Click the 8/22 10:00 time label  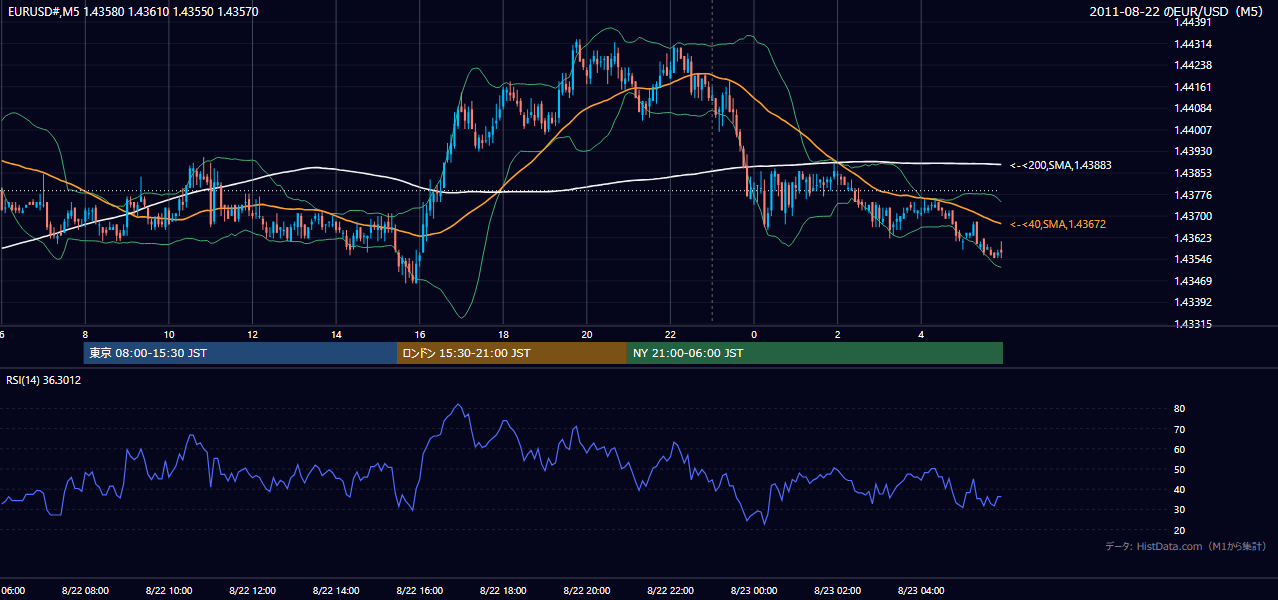pyautogui.click(x=168, y=591)
